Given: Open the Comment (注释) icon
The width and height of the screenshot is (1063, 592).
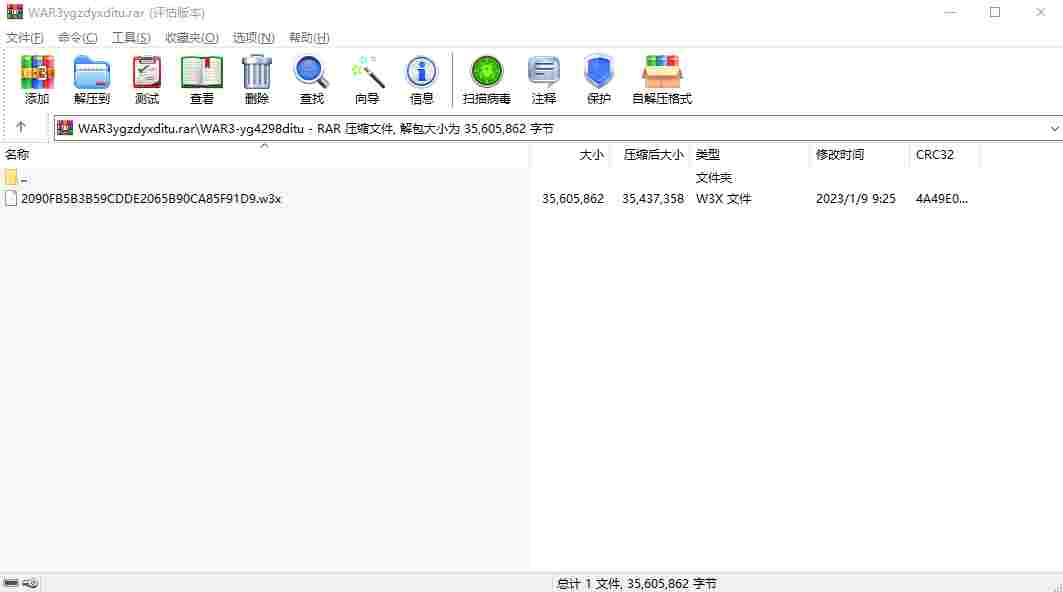Looking at the screenshot, I should click(x=544, y=79).
